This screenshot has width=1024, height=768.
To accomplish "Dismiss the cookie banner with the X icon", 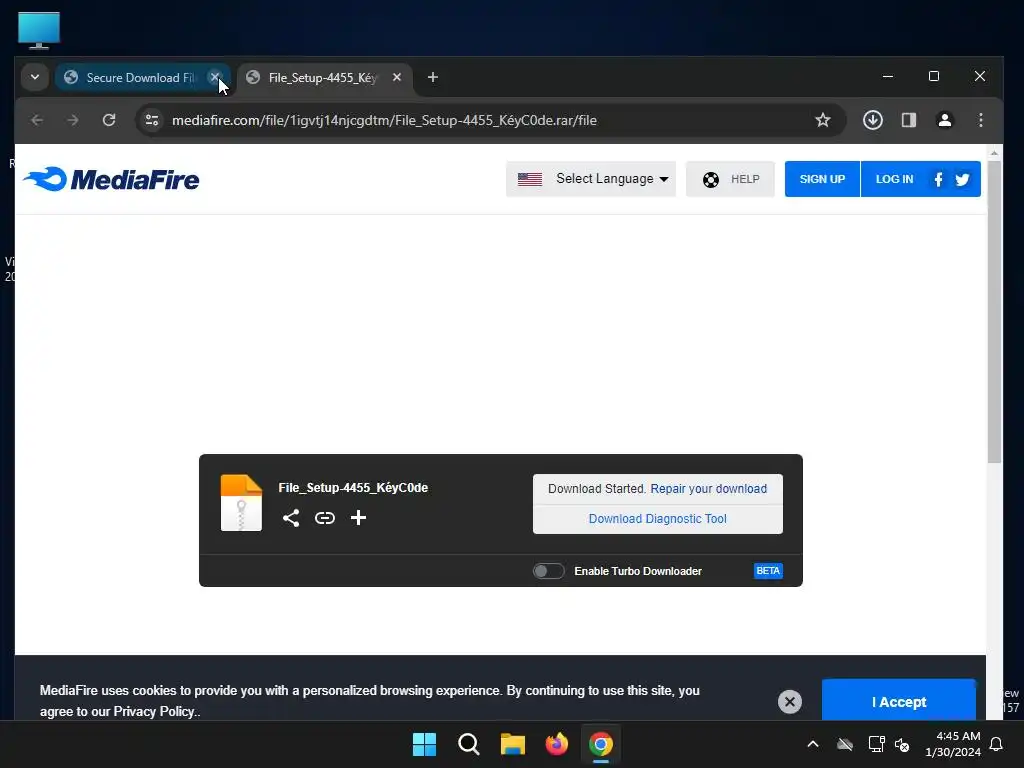I will click(790, 701).
